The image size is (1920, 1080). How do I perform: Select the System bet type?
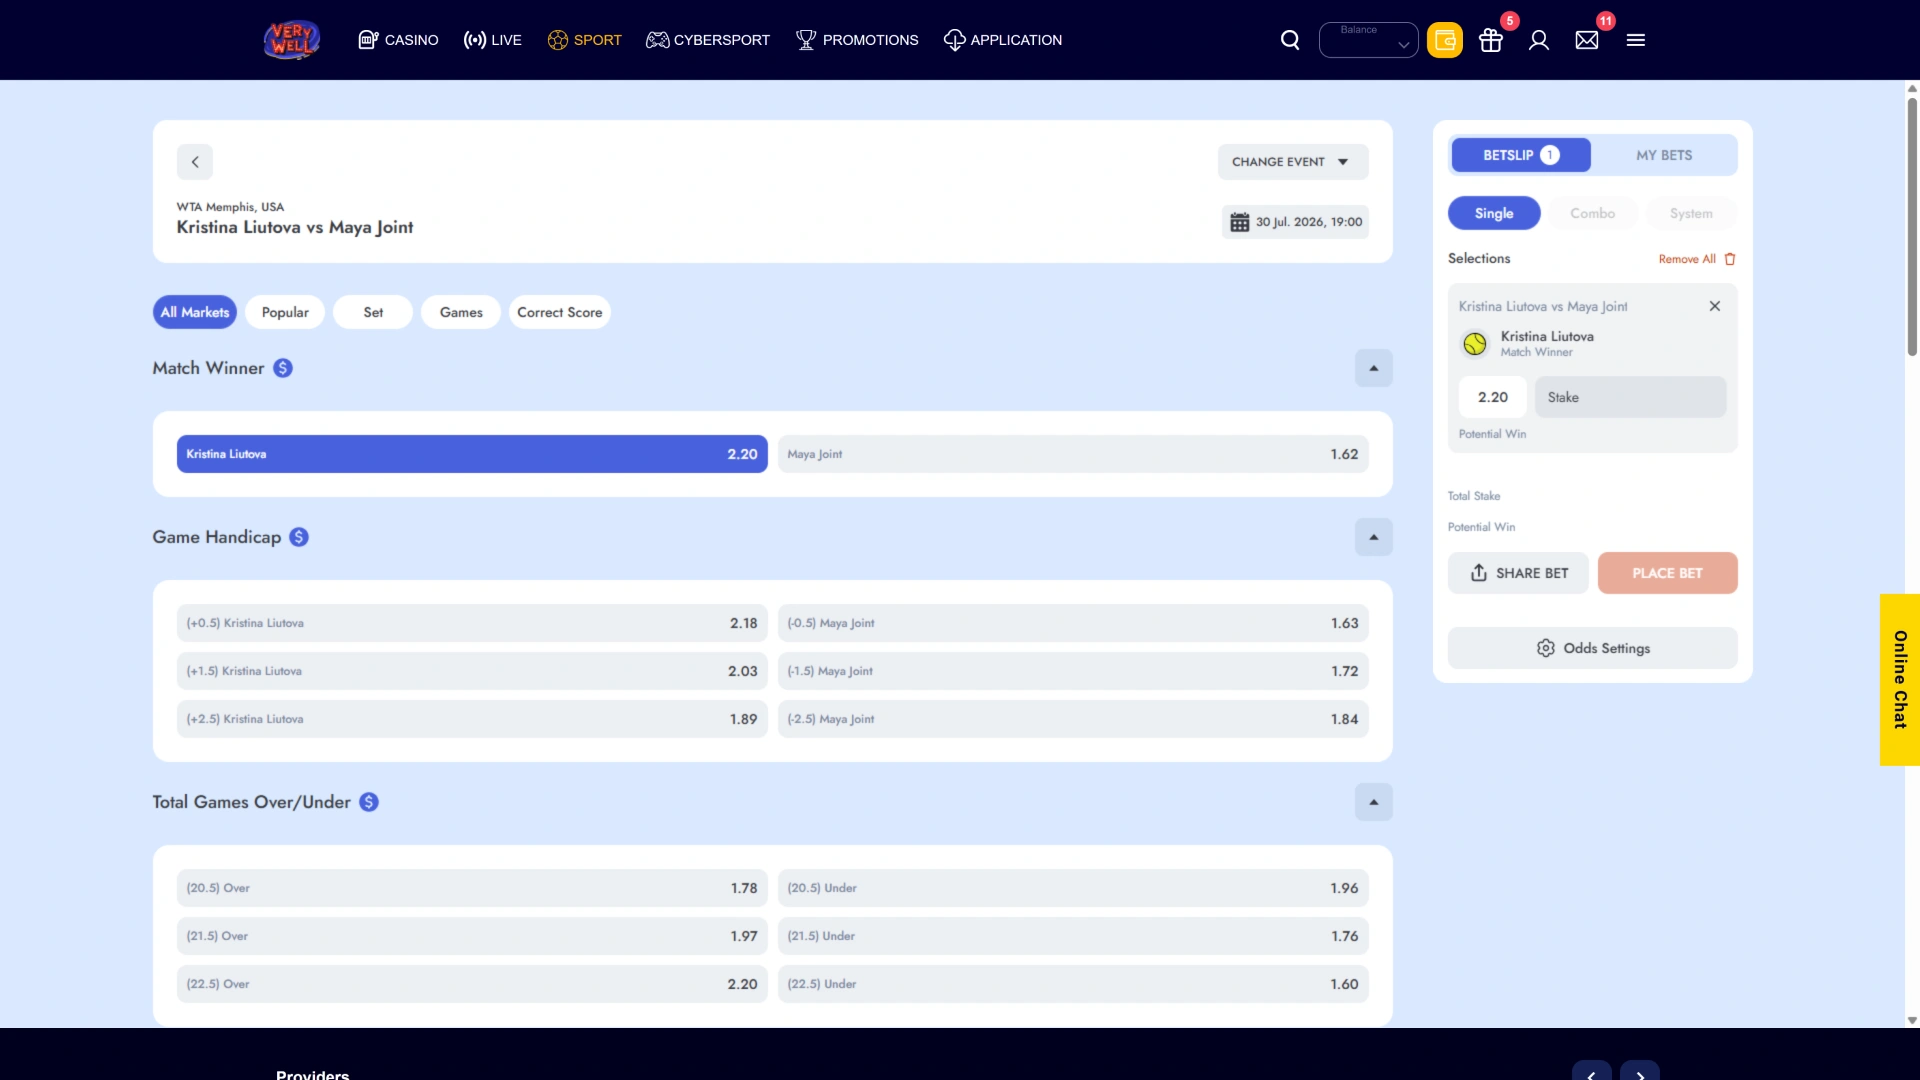click(1691, 213)
